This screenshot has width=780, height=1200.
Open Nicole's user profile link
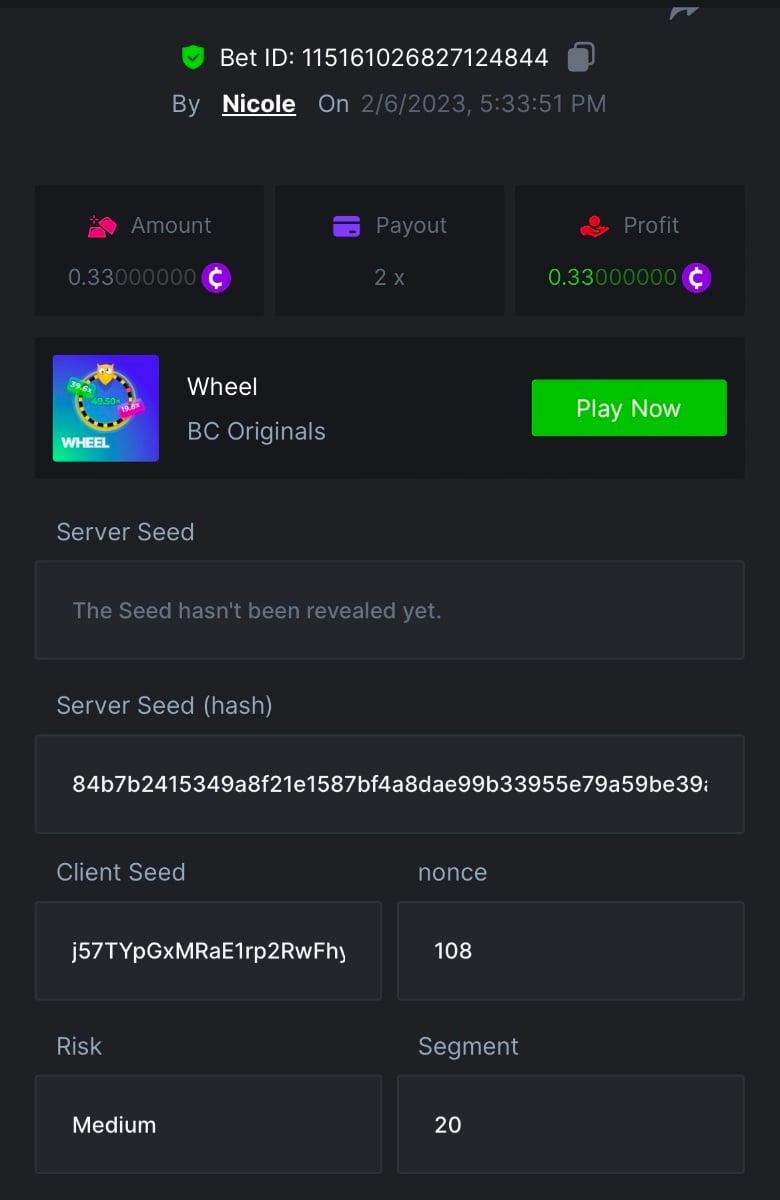tap(258, 104)
